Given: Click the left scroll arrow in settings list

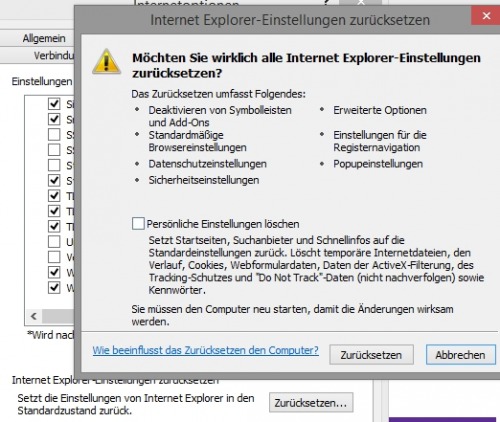Looking at the screenshot, I should (x=34, y=316).
